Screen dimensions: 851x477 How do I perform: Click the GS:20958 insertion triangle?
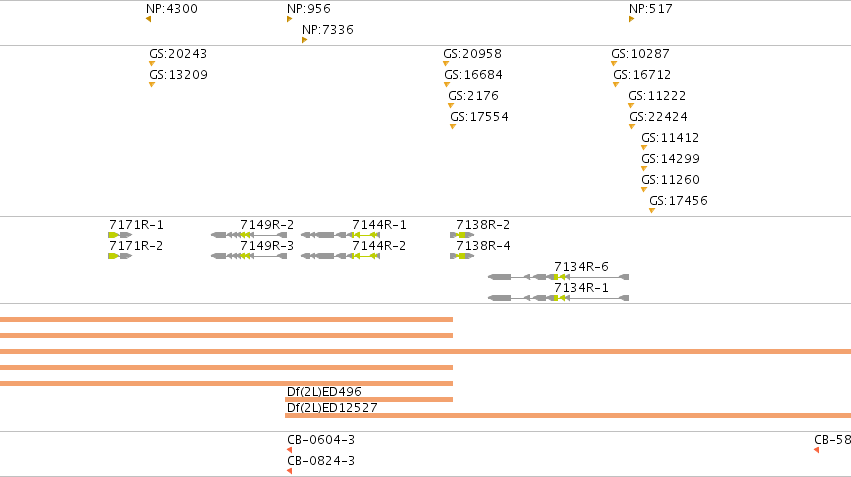tap(446, 63)
